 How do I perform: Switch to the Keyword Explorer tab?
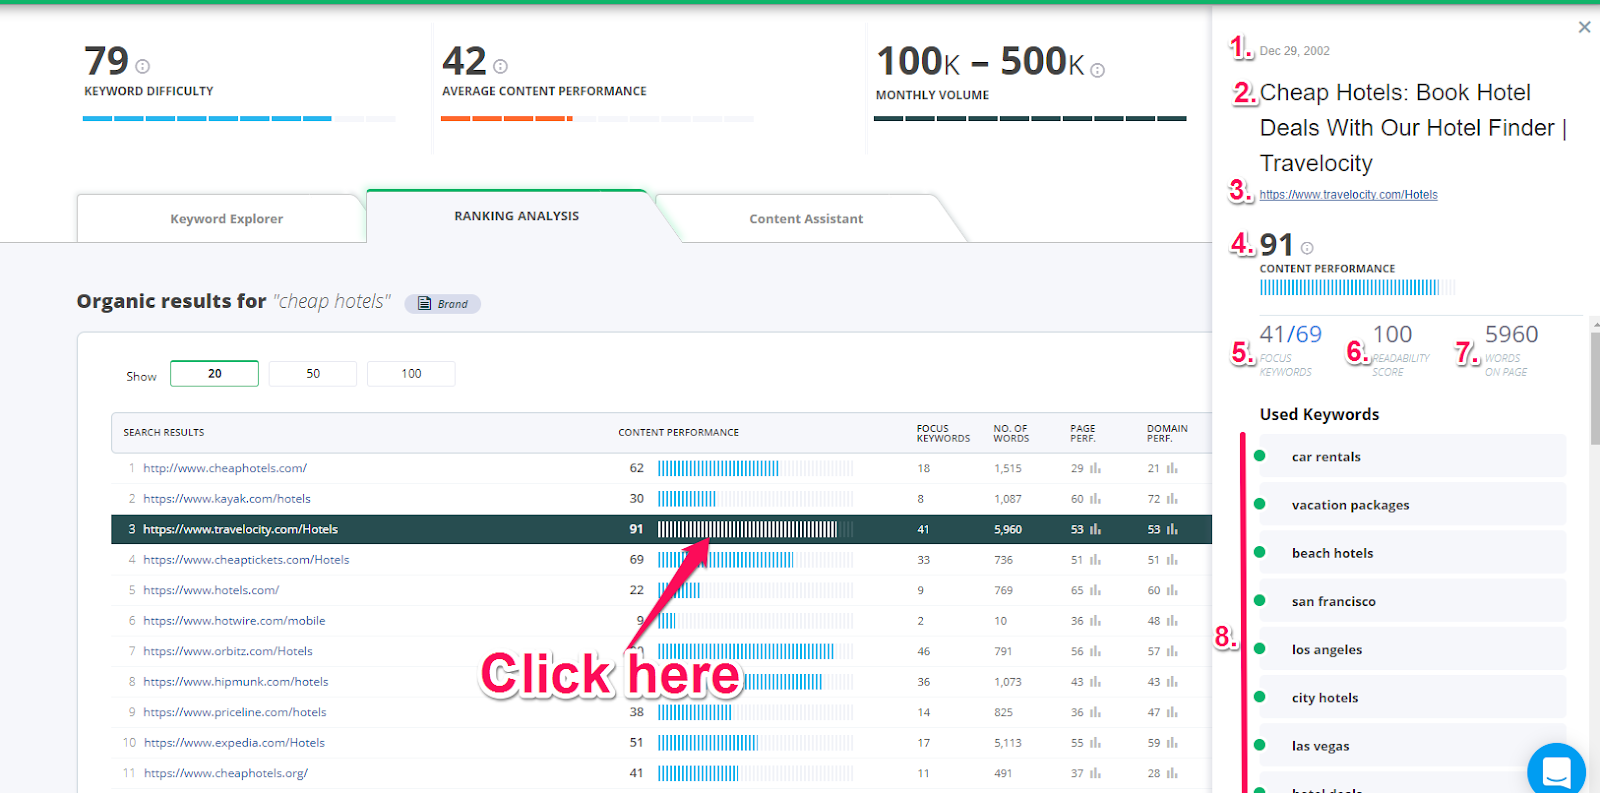pyautogui.click(x=226, y=219)
